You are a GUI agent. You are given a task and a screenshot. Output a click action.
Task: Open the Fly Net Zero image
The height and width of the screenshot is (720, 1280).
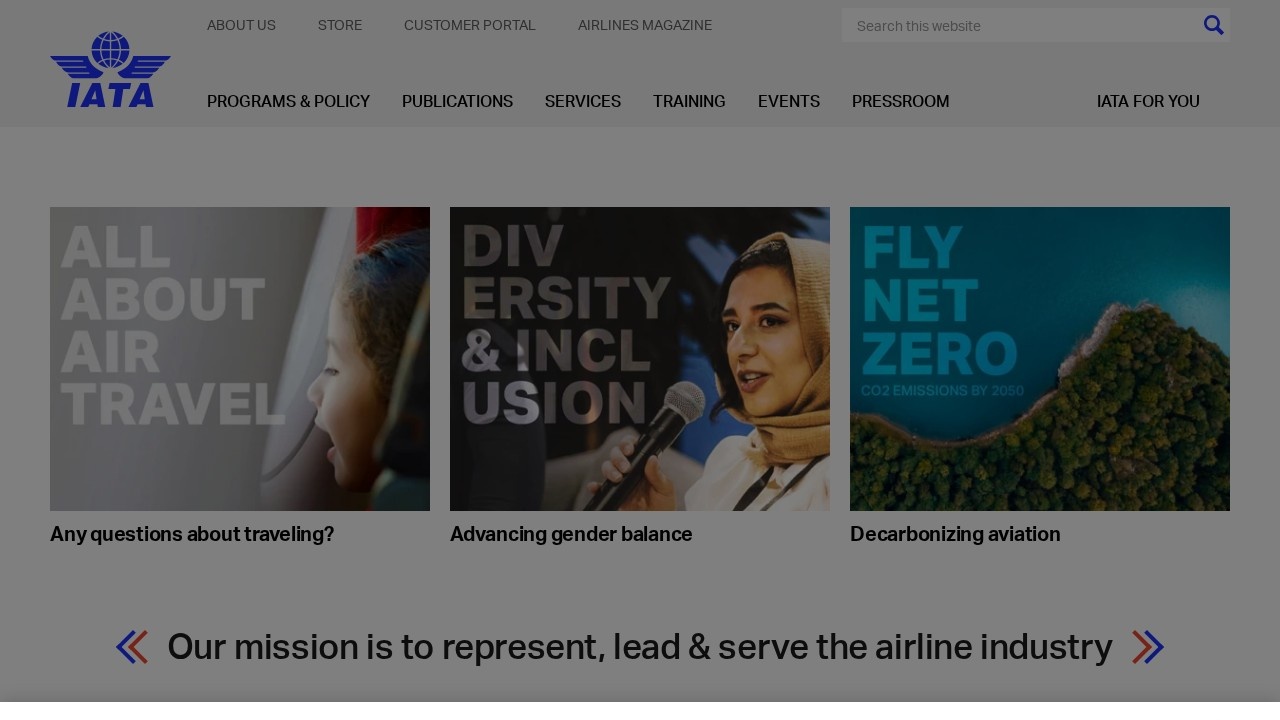[x=1040, y=359]
